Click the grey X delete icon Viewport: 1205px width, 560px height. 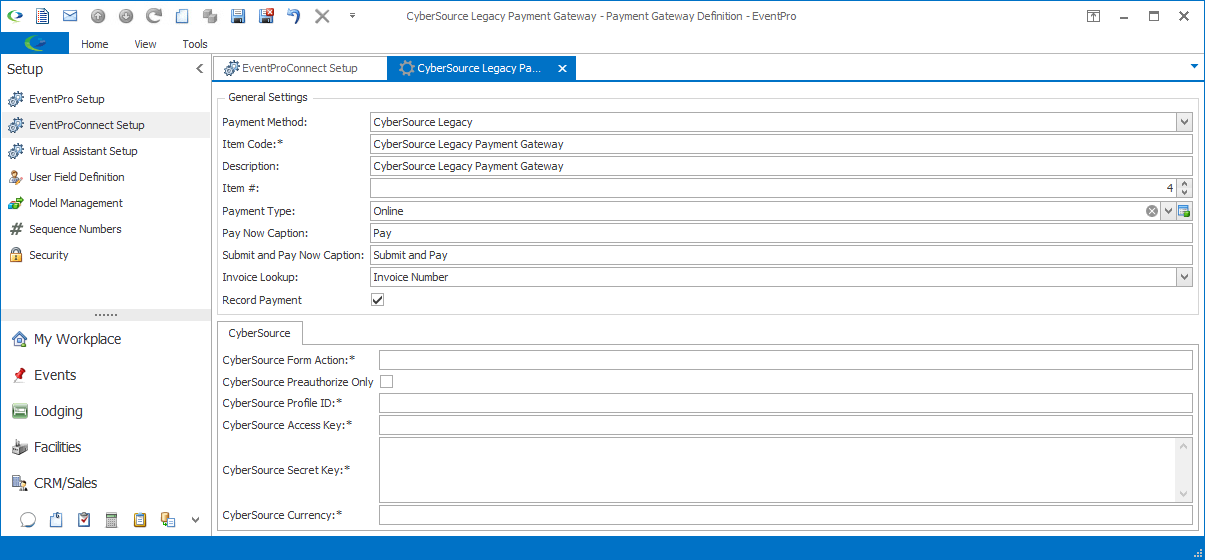pos(322,16)
